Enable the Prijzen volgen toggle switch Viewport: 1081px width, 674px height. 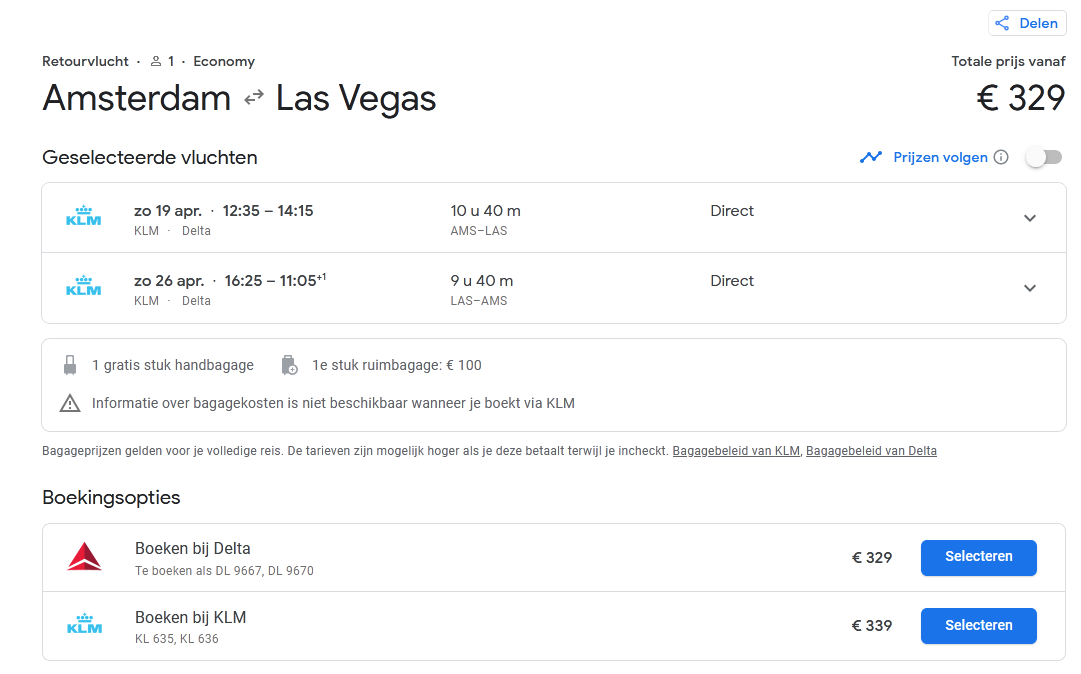click(1044, 157)
